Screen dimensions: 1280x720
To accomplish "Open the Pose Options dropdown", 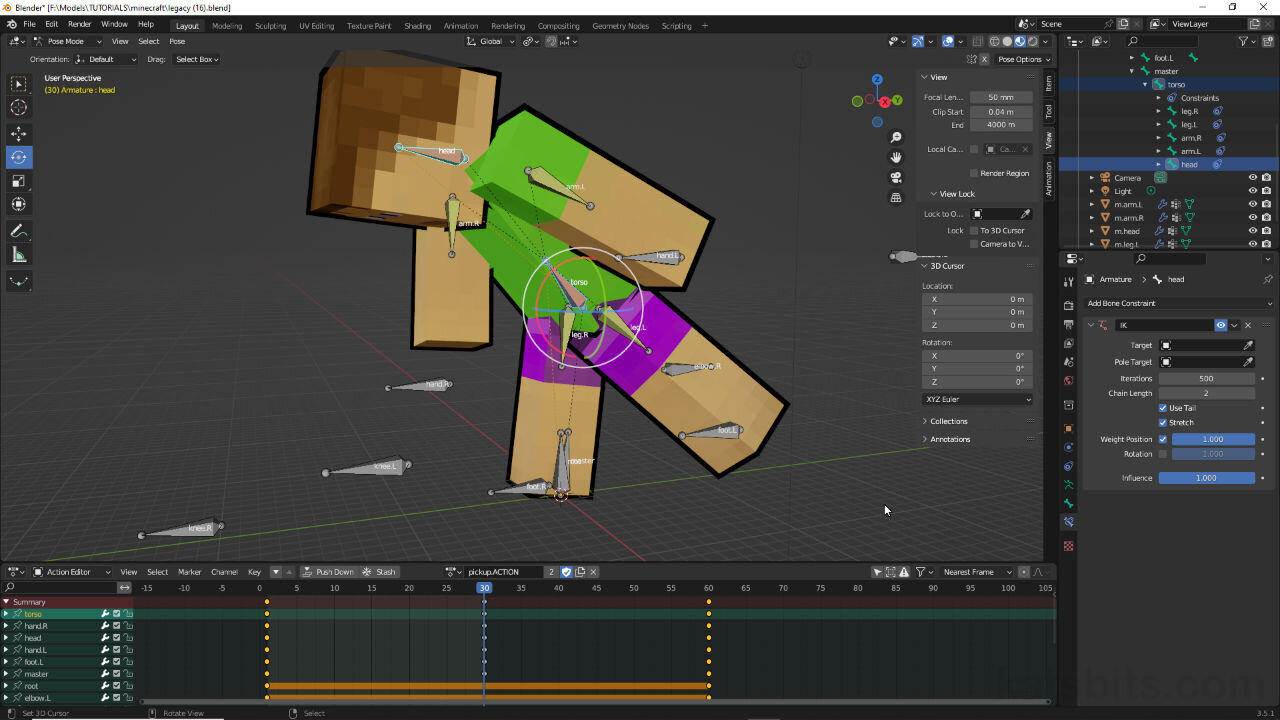I will click(1023, 59).
